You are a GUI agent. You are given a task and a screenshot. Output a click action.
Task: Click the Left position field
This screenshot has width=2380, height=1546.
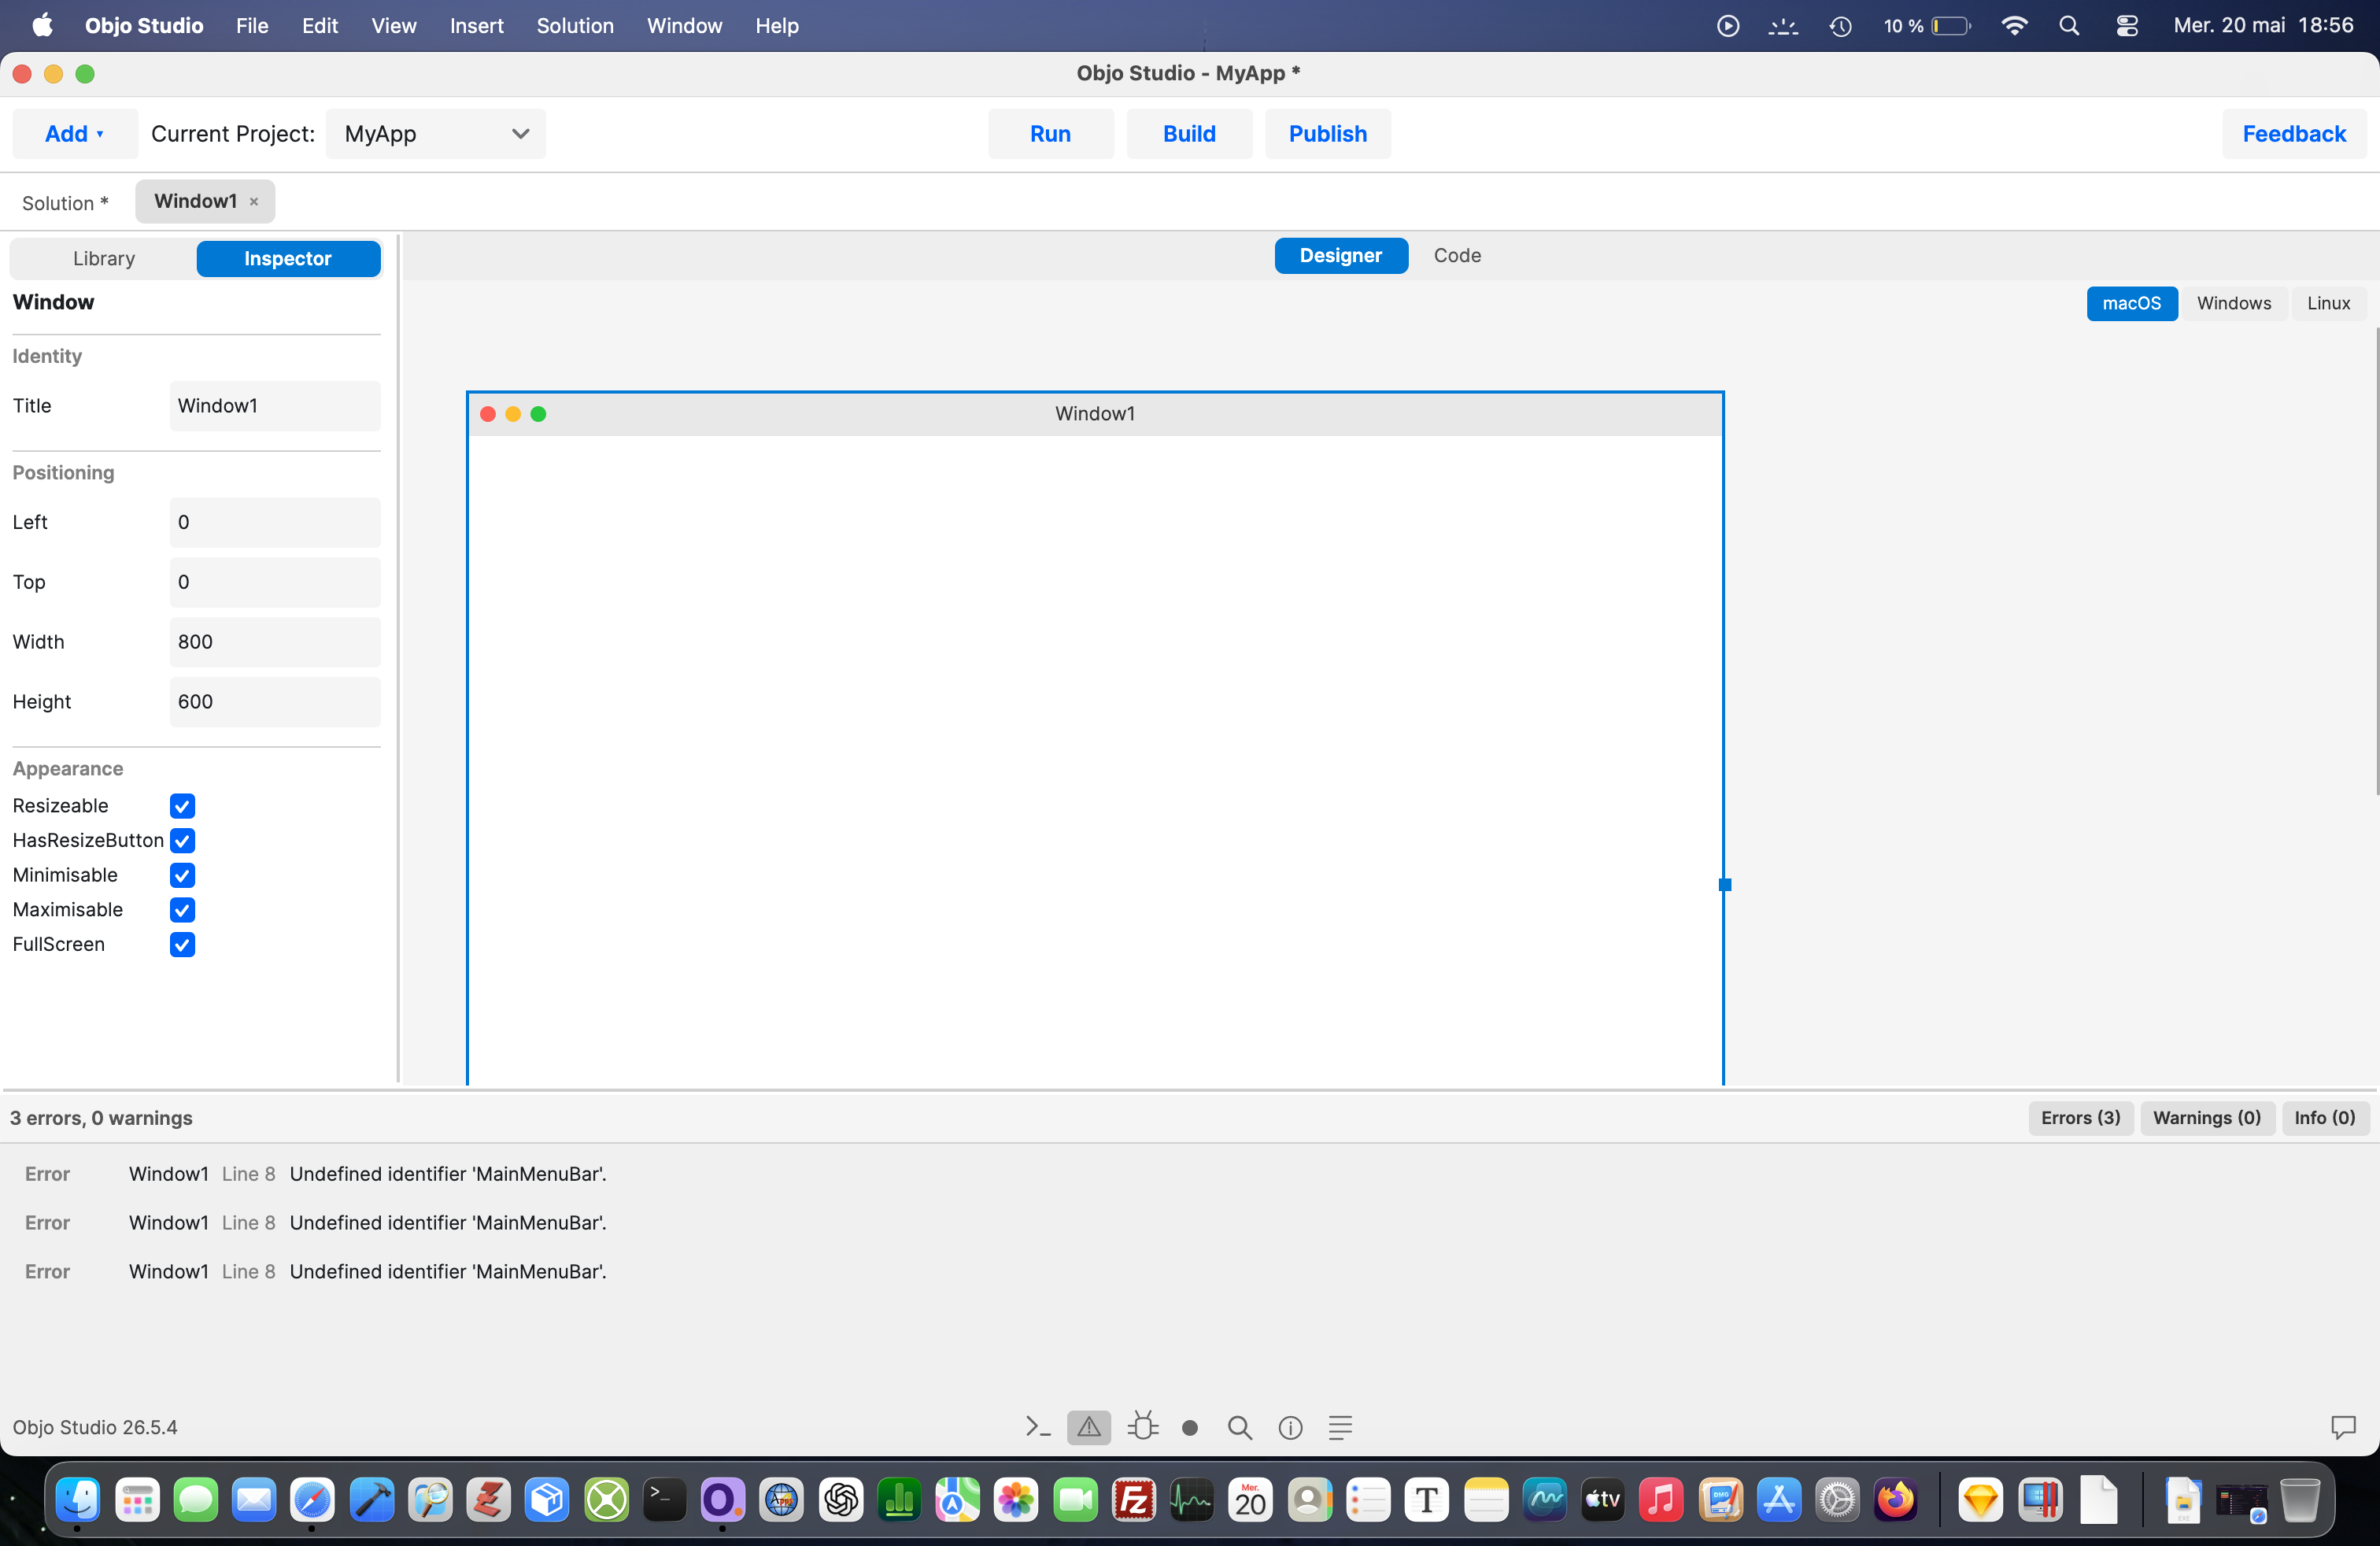[275, 522]
